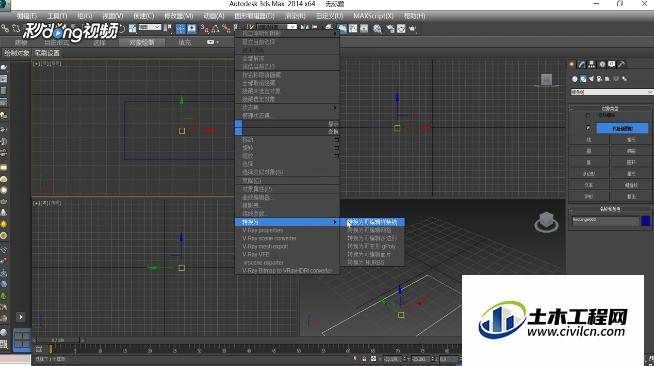Switch to the Hierarchy command panel tab
This screenshot has width=654, height=366.
coord(592,64)
